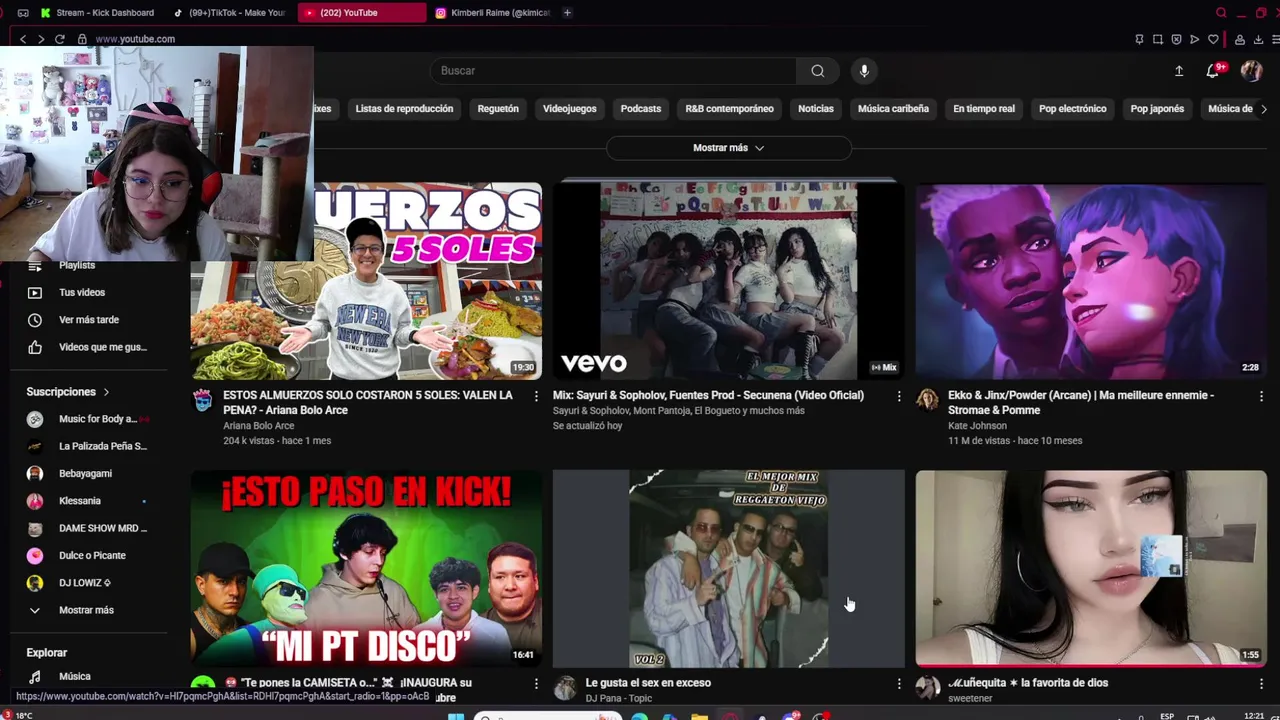Switch to Stream - Kick Dashboard tab
This screenshot has width=1280, height=720.
click(x=98, y=13)
